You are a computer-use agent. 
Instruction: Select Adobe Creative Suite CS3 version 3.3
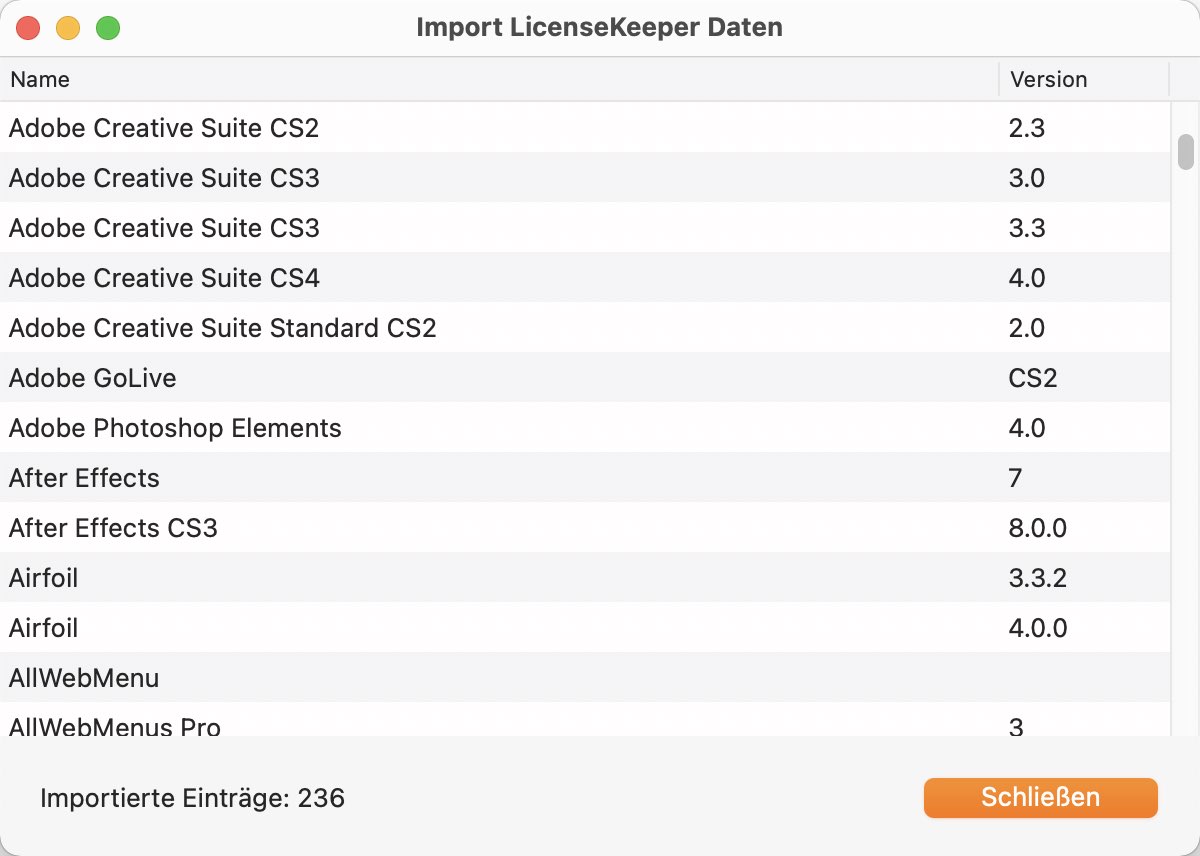coord(585,227)
